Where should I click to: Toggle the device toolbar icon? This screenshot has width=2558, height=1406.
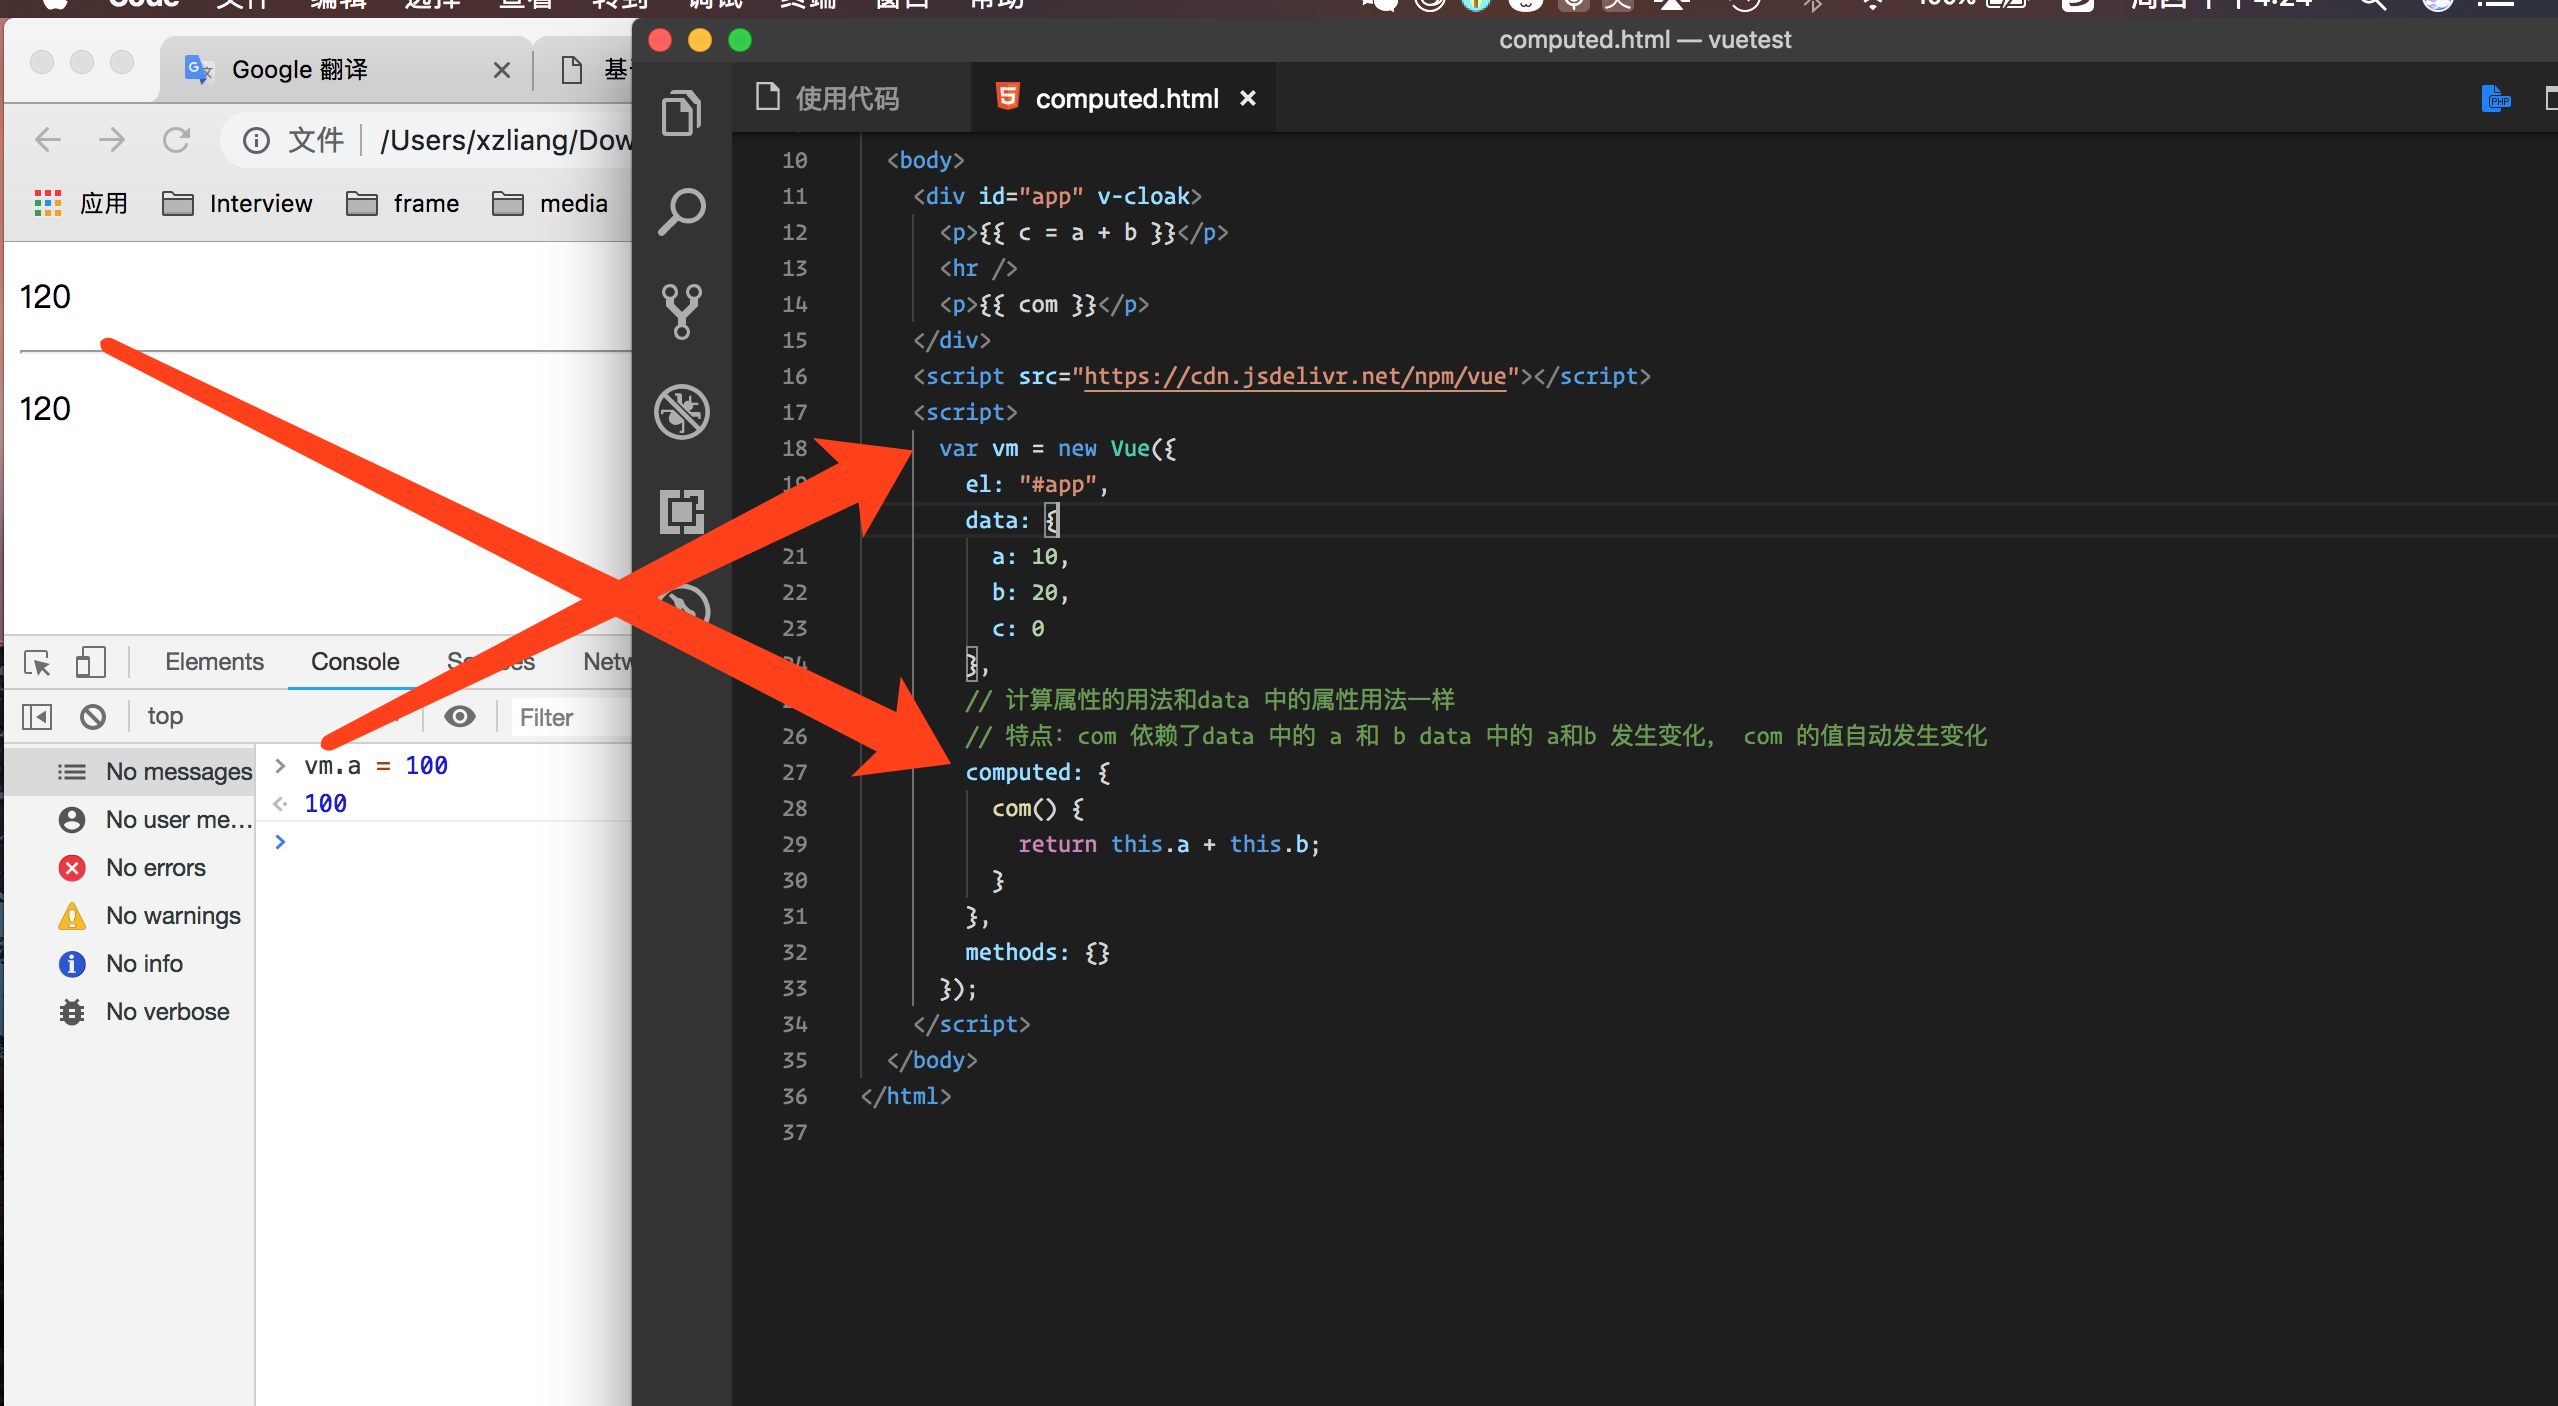(x=90, y=662)
